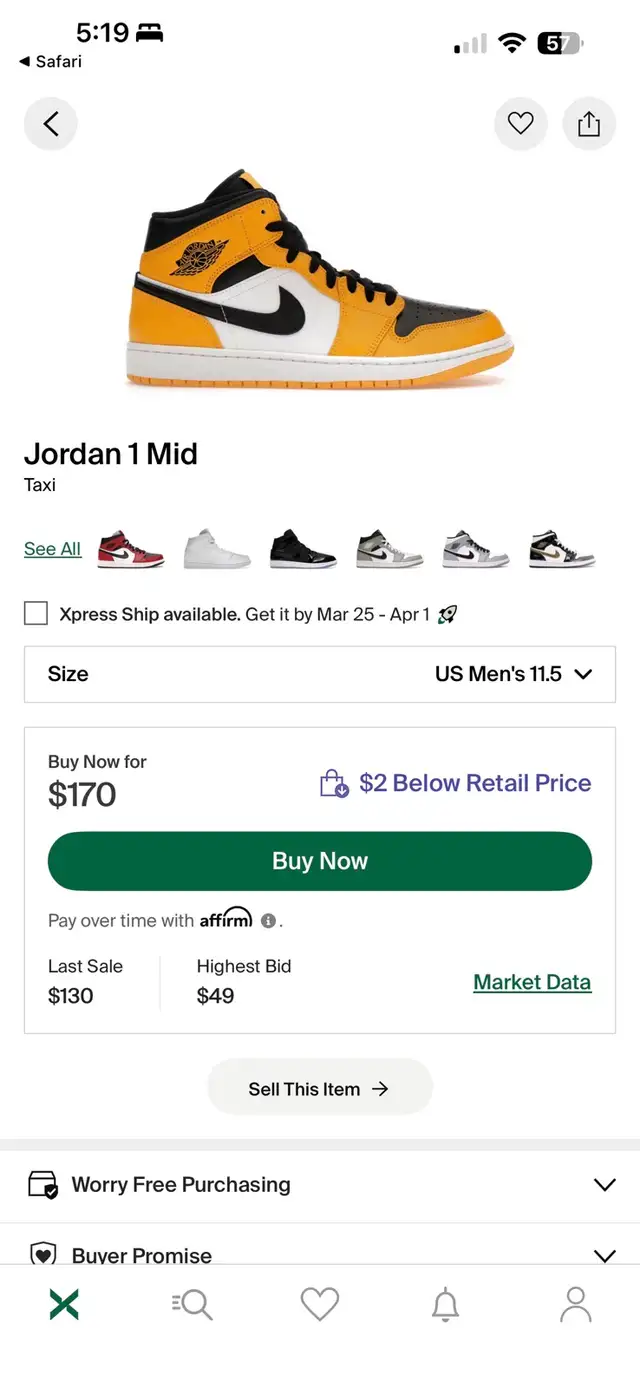Favorite the shoe with the heart icon
This screenshot has width=640, height=1388.
click(520, 124)
